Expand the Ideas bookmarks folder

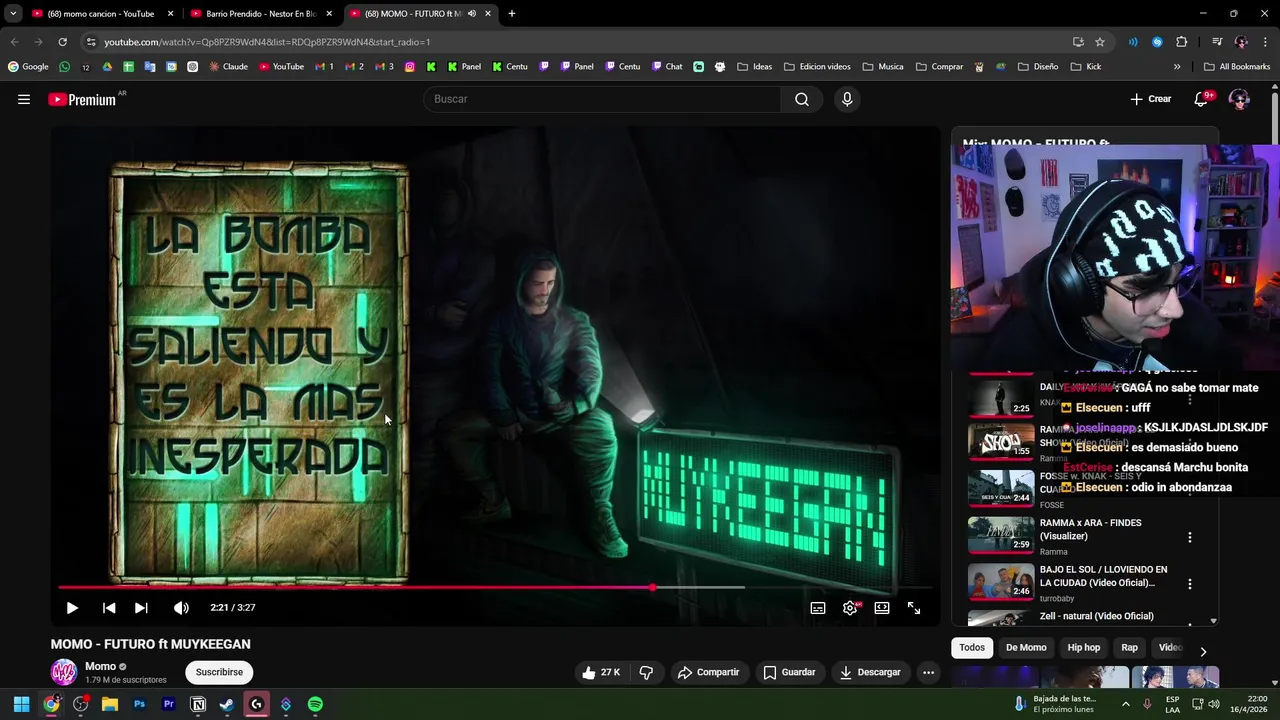[754, 67]
